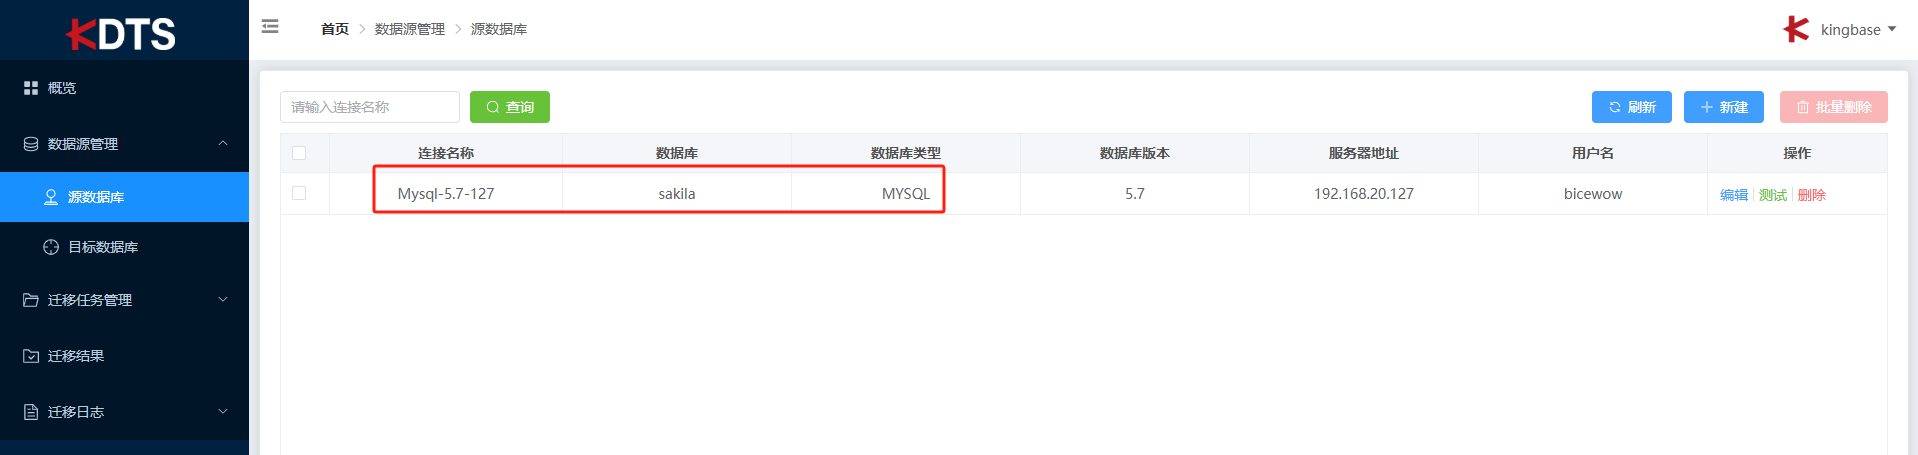Focus the connection name search field

(370, 107)
